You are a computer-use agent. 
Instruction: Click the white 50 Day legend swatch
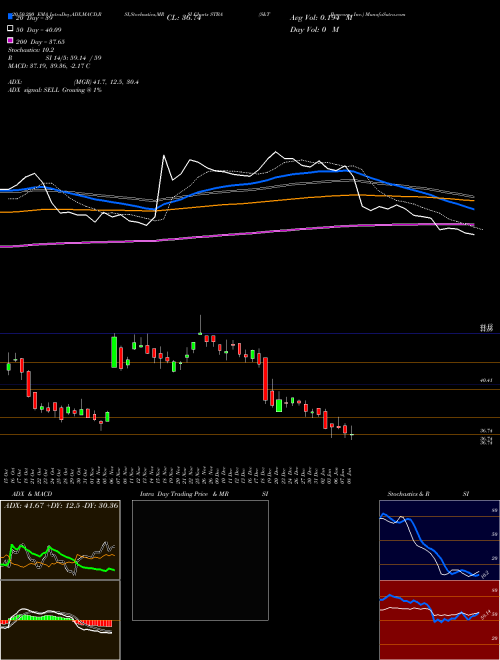[x=11, y=28]
